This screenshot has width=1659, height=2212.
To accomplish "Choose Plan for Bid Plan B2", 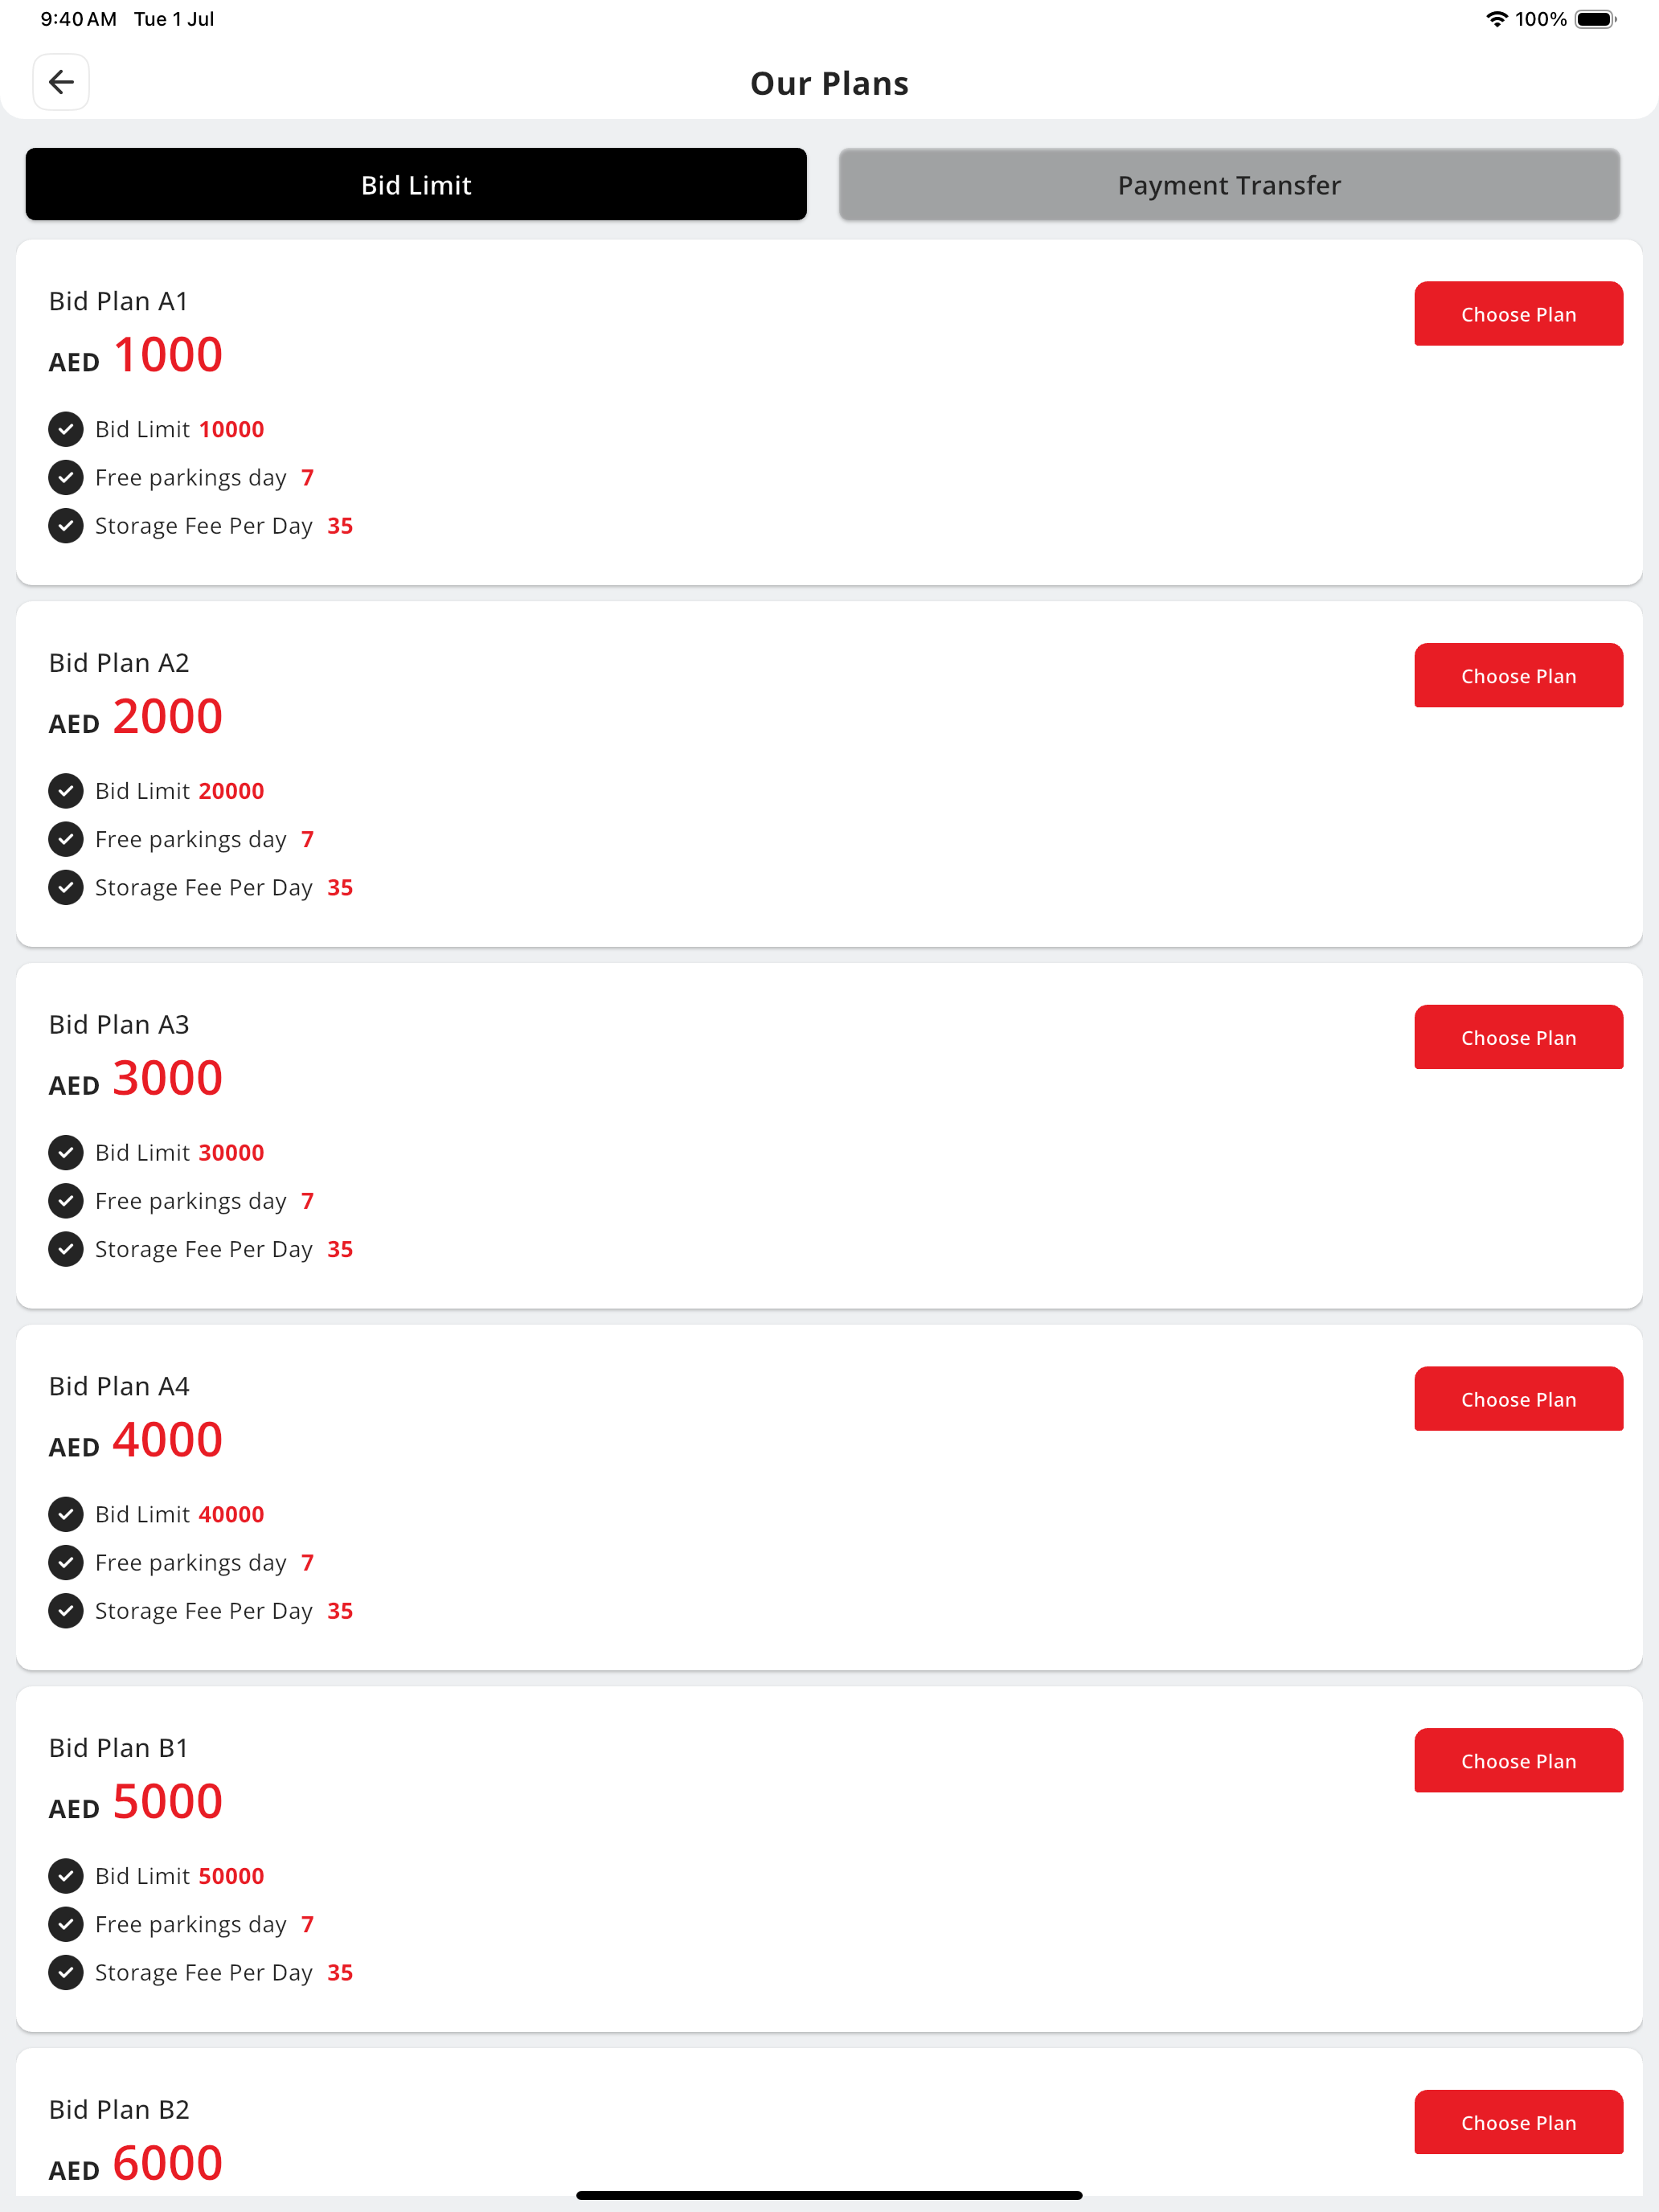I will pyautogui.click(x=1518, y=2123).
